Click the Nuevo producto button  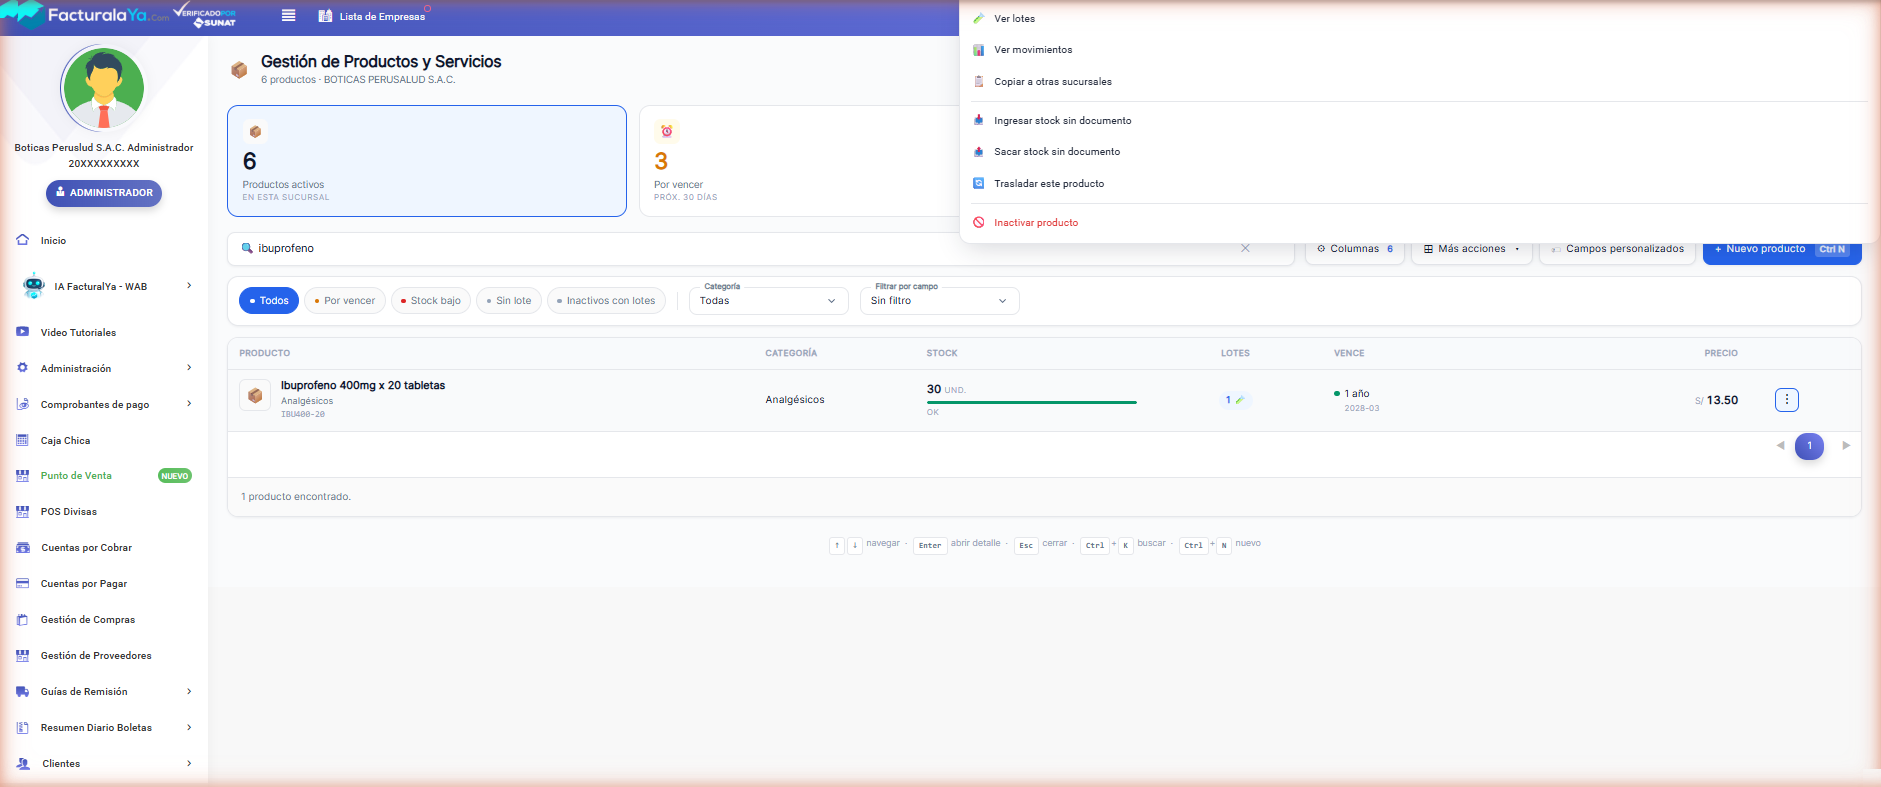coord(1781,249)
